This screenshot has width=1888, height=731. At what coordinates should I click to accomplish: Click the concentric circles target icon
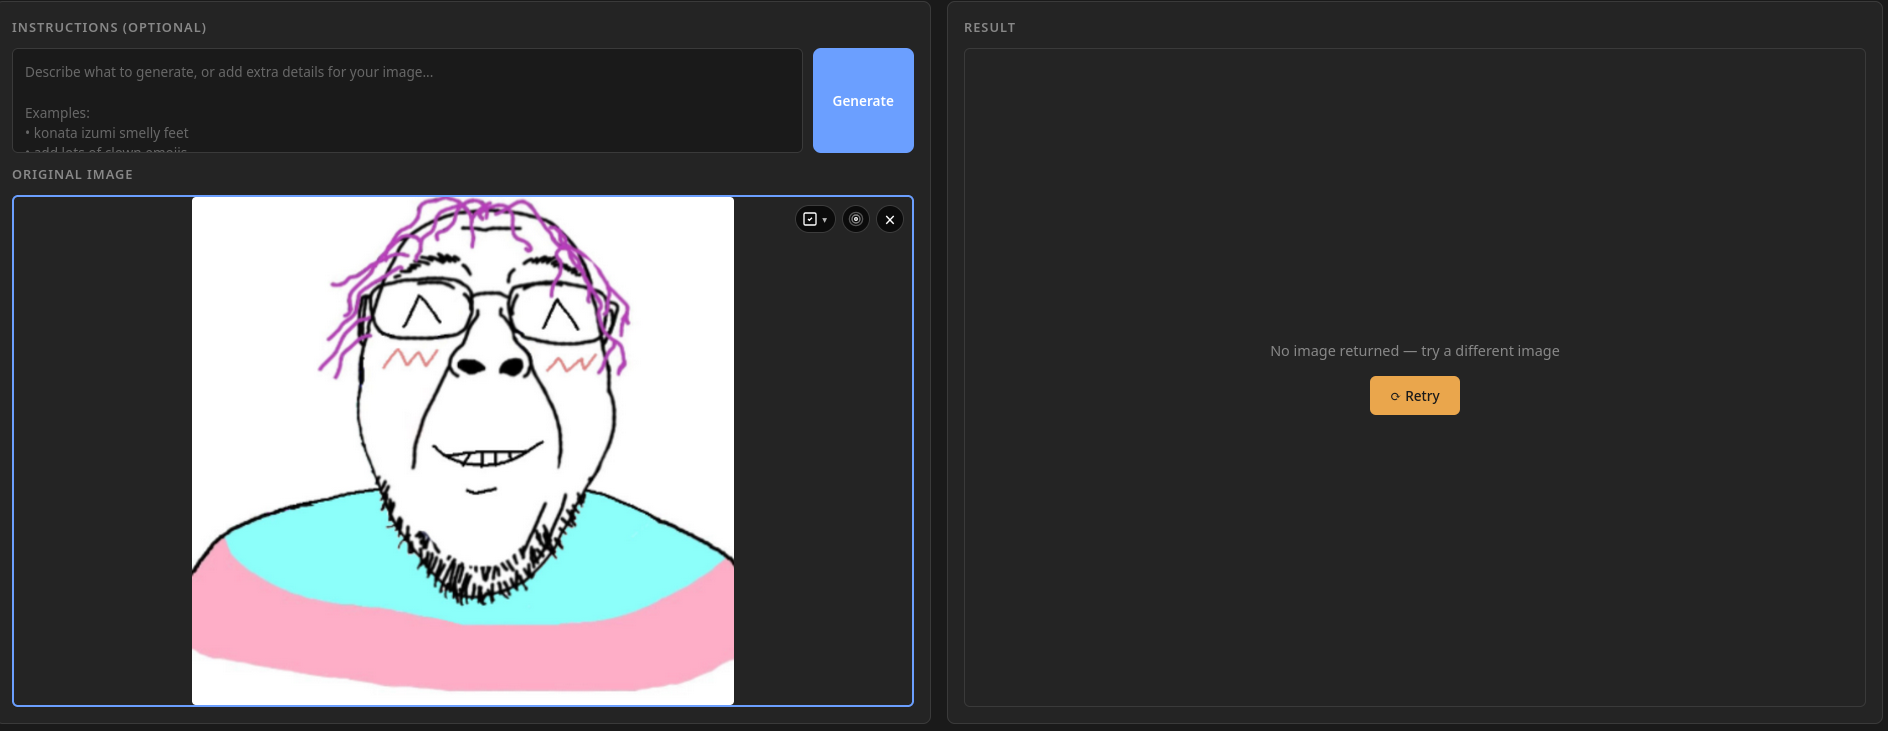point(856,219)
